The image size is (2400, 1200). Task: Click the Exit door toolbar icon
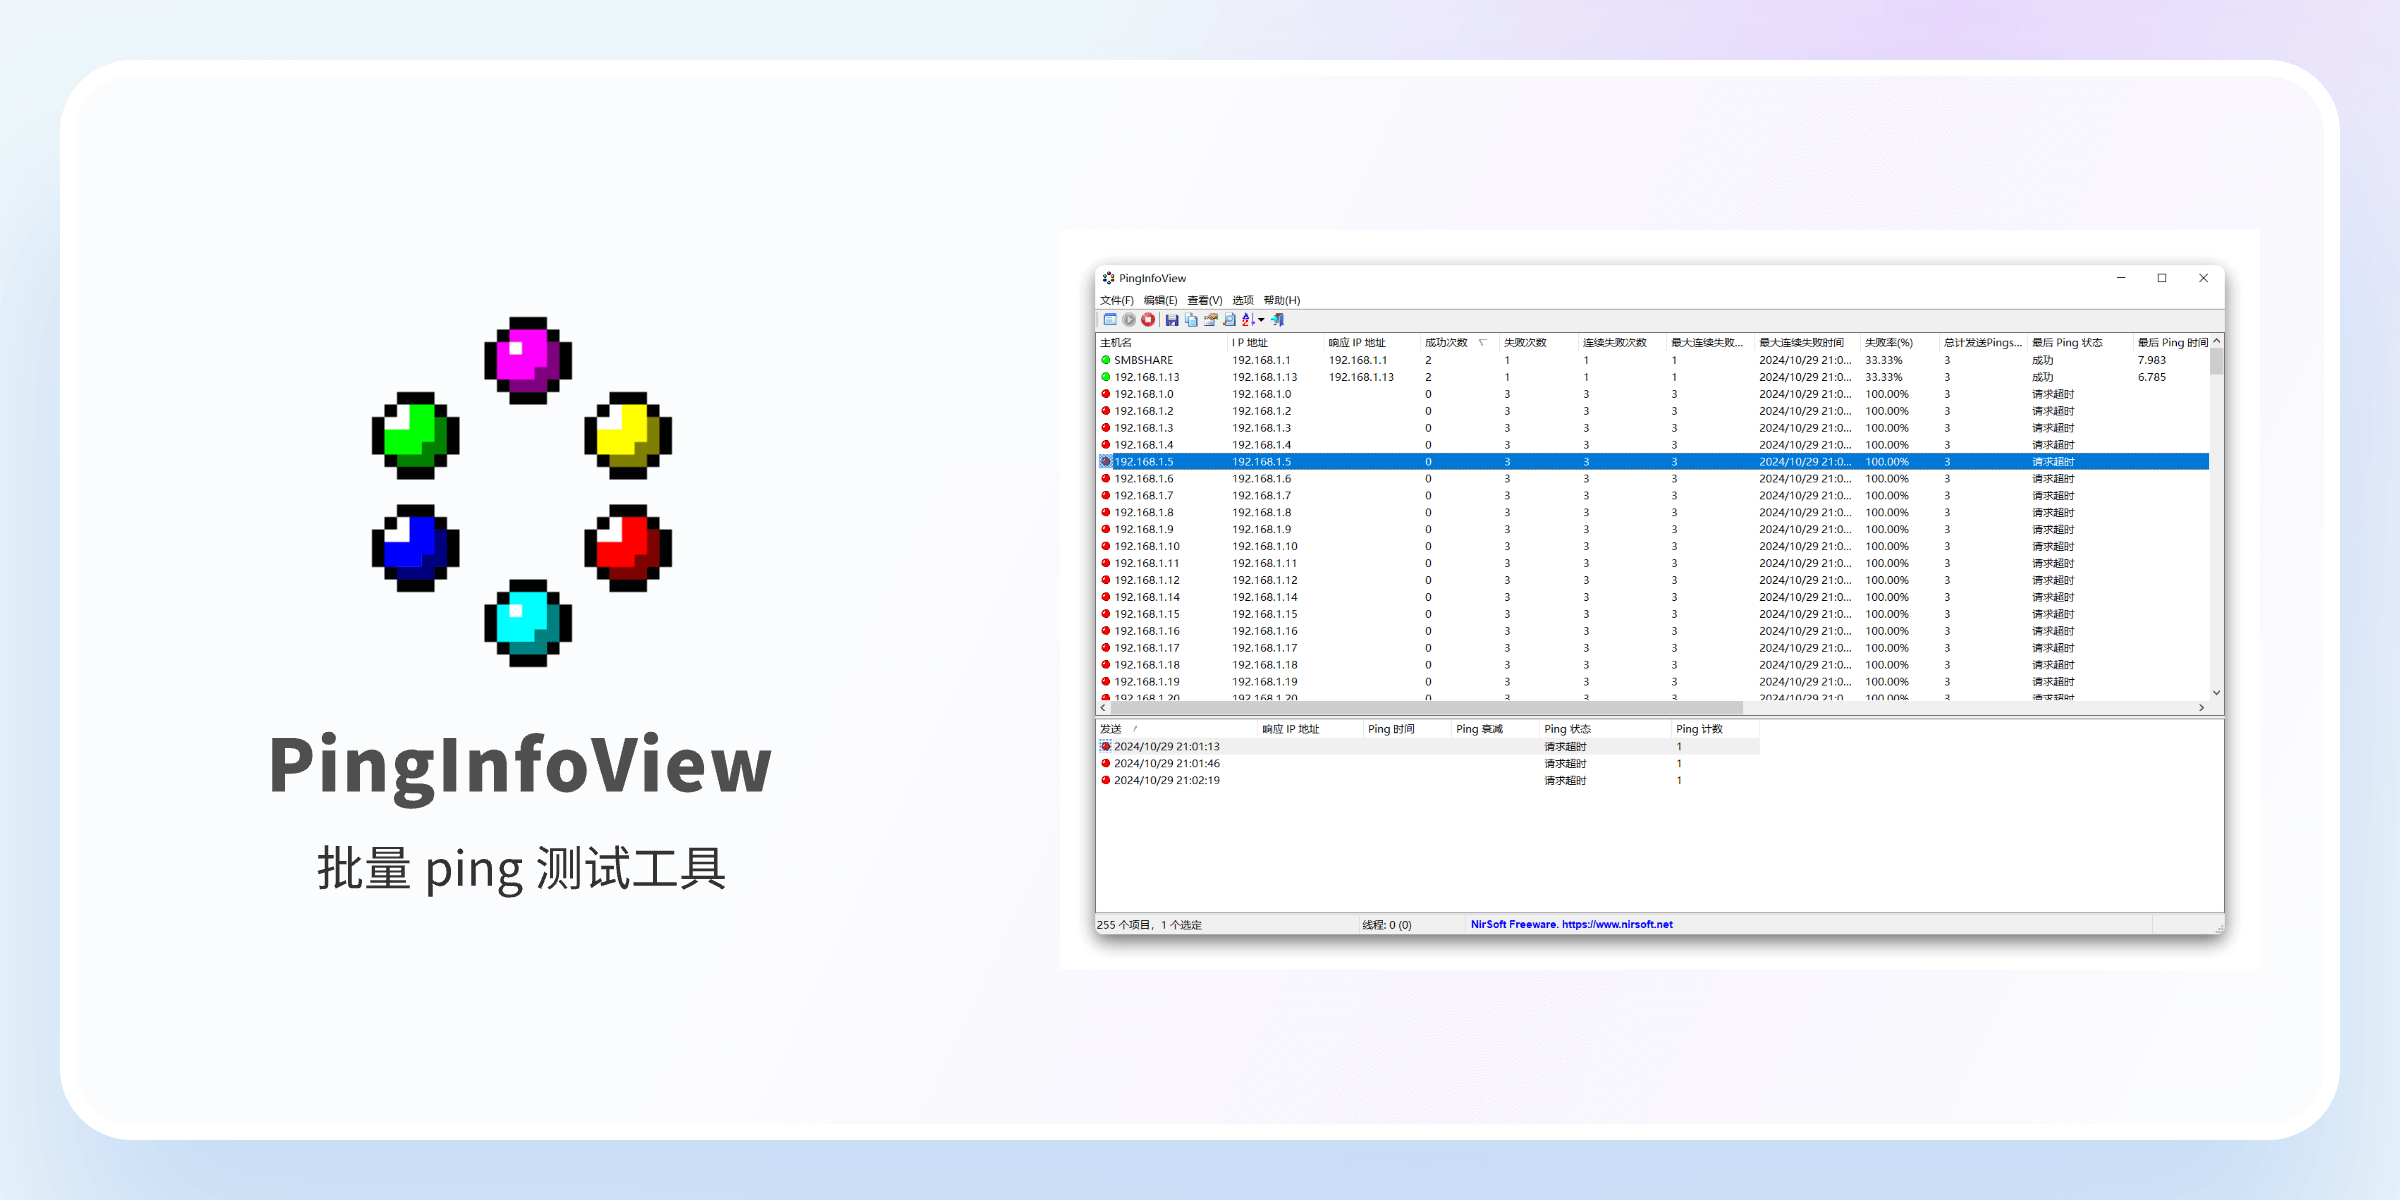[1278, 320]
